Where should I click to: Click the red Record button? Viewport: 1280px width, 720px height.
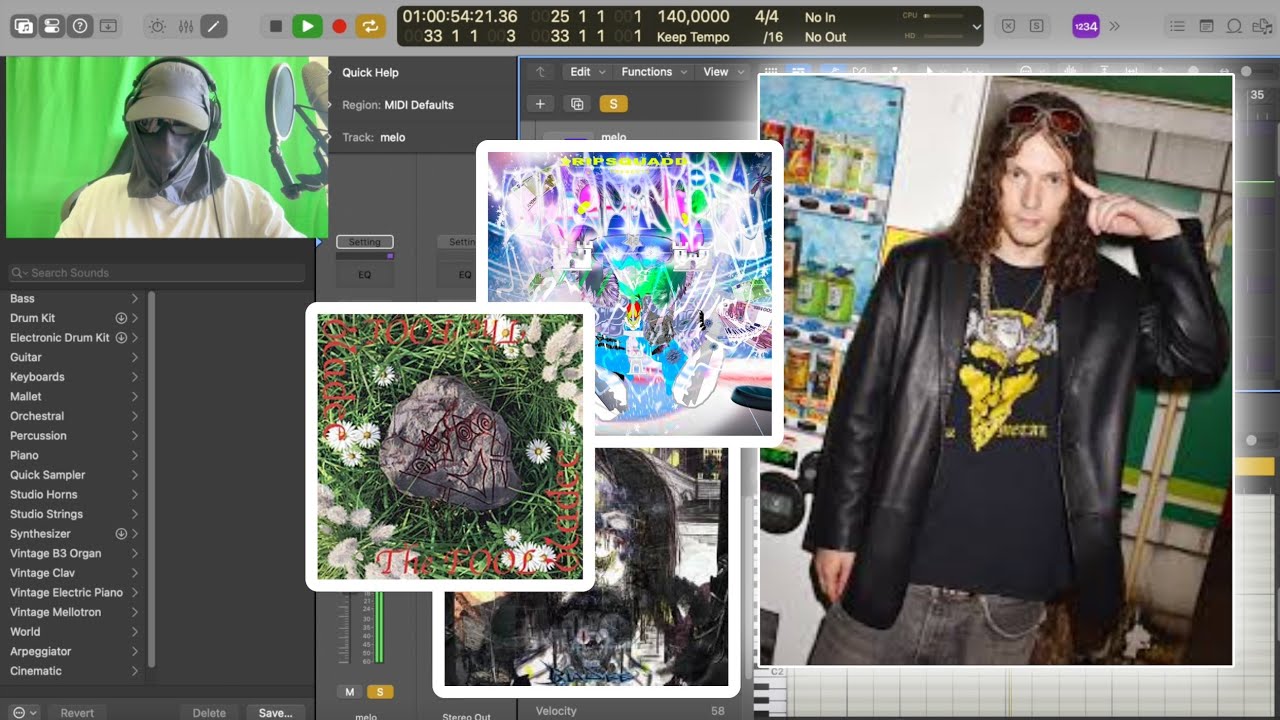[x=339, y=27]
